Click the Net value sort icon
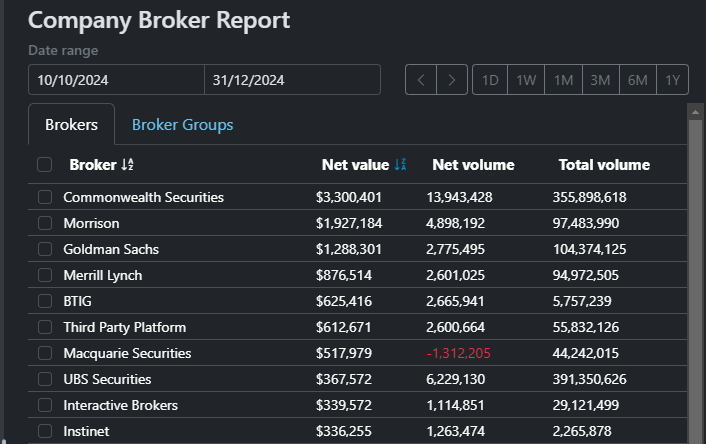 [401, 165]
